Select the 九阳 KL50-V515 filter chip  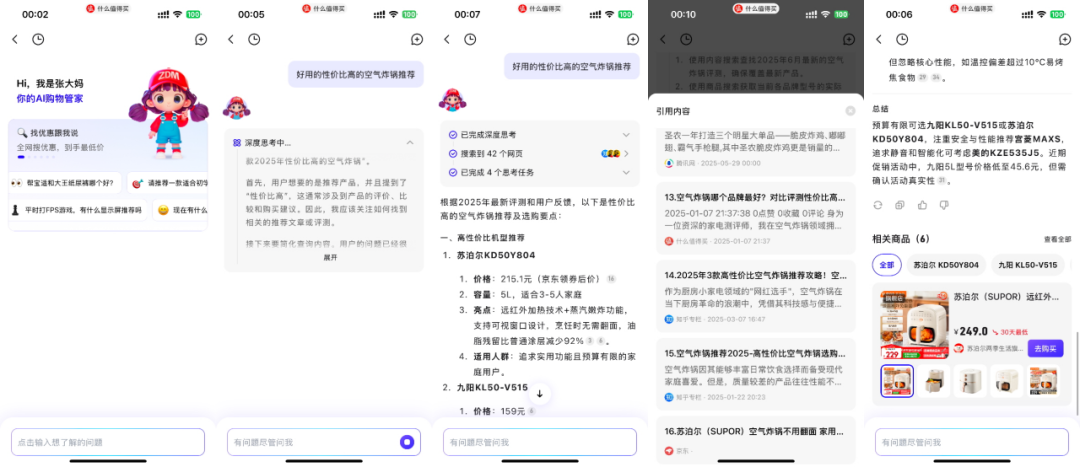1028,265
